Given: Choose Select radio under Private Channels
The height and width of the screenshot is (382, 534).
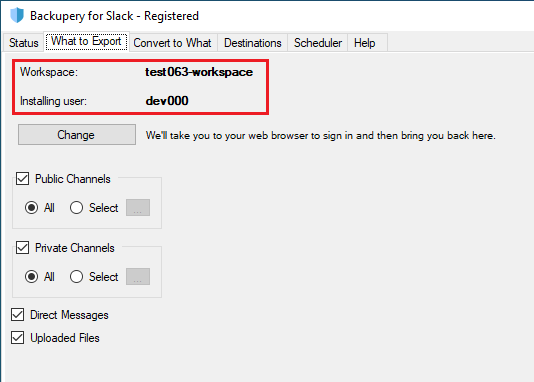Looking at the screenshot, I should coord(76,276).
